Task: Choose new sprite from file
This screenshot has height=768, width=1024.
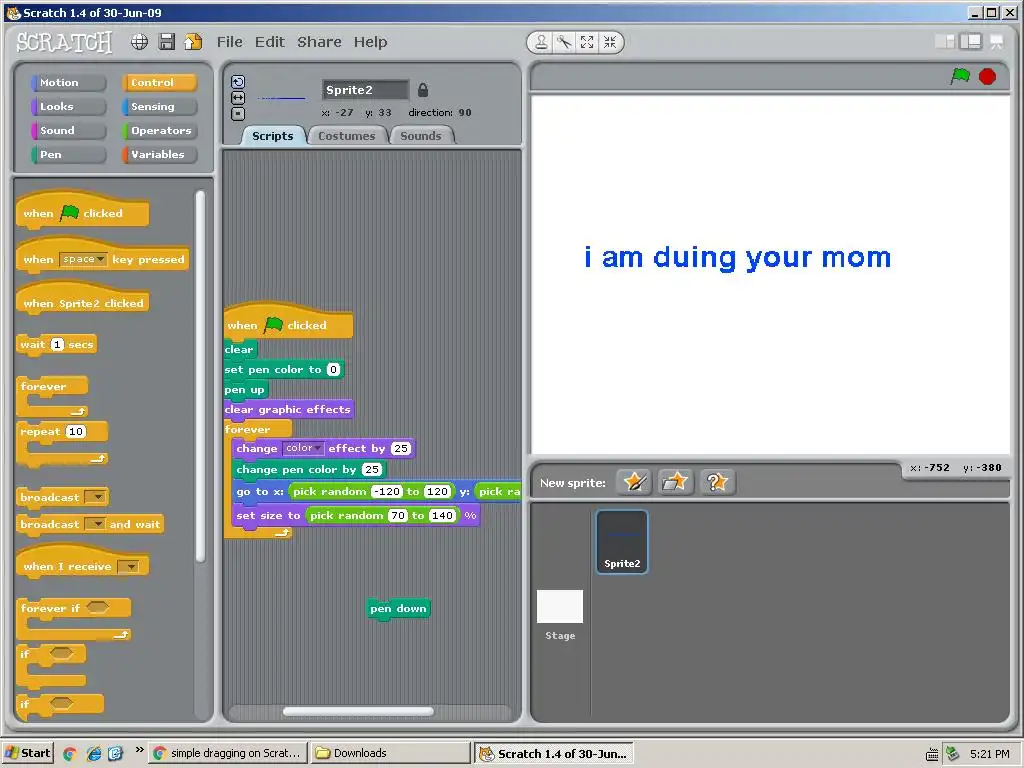Action: coord(675,483)
